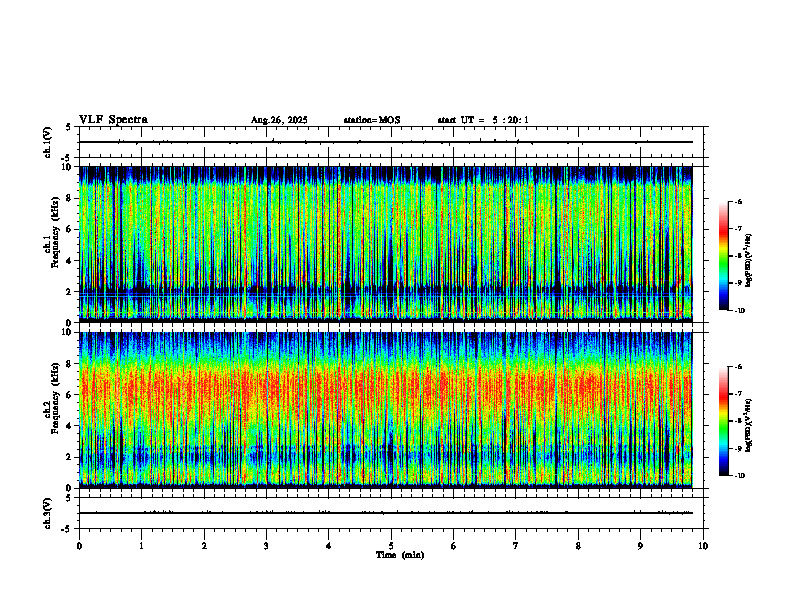The image size is (792, 612).
Task: Select the date text "Aug.26, 2025"
Action: coord(279,120)
